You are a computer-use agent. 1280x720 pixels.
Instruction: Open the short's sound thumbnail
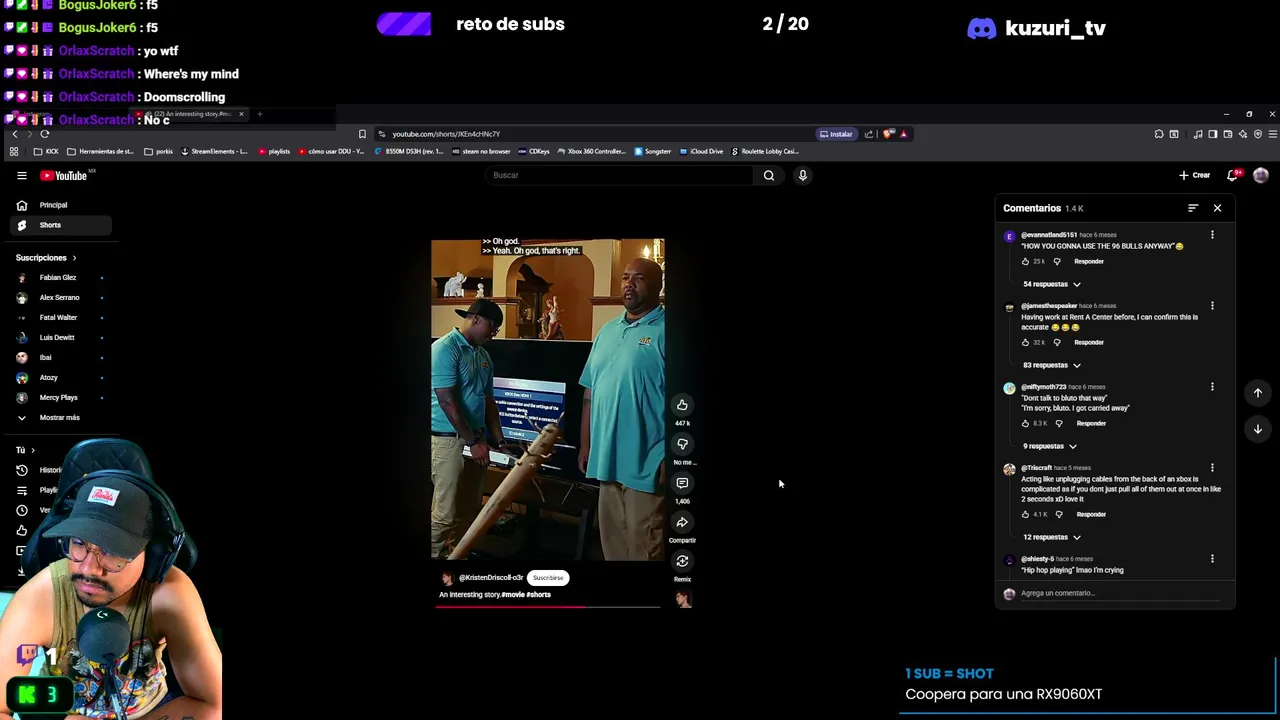tap(683, 599)
